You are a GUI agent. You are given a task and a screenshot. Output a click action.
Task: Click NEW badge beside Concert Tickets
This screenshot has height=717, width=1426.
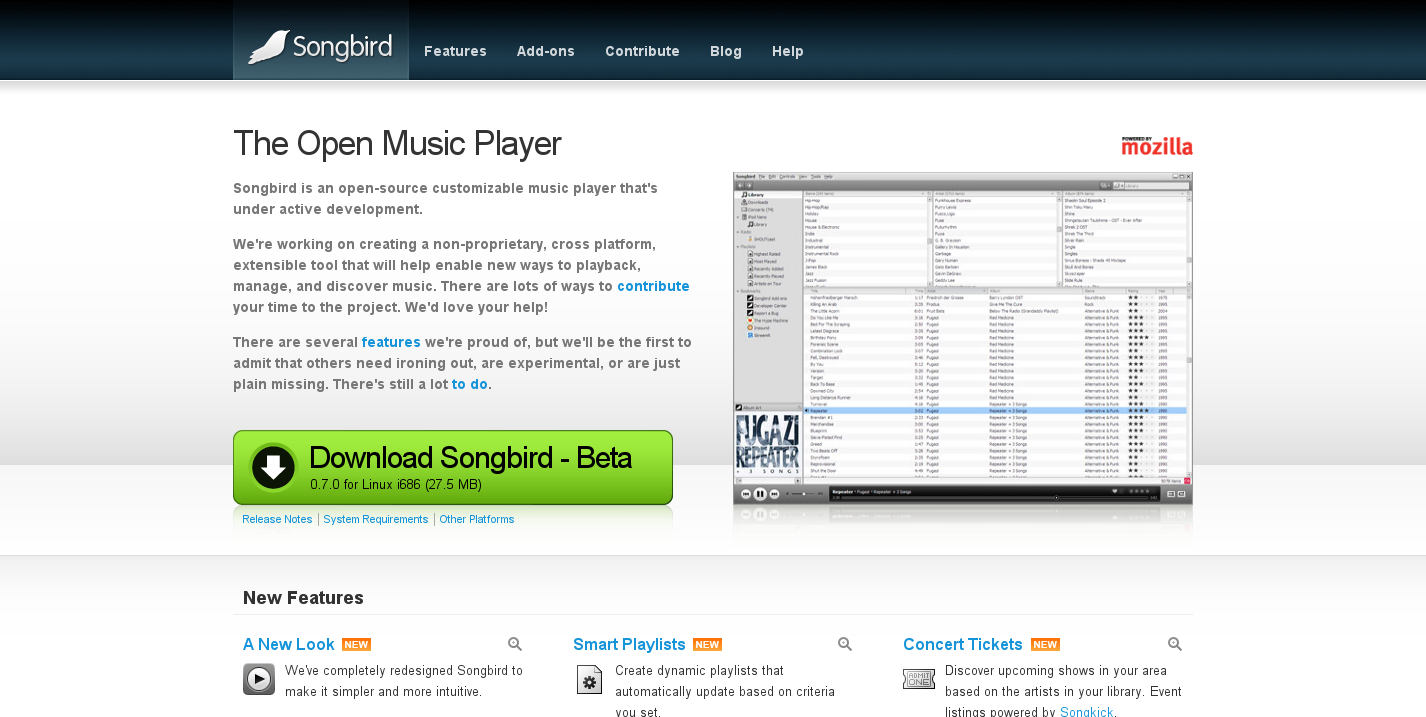pos(1045,645)
